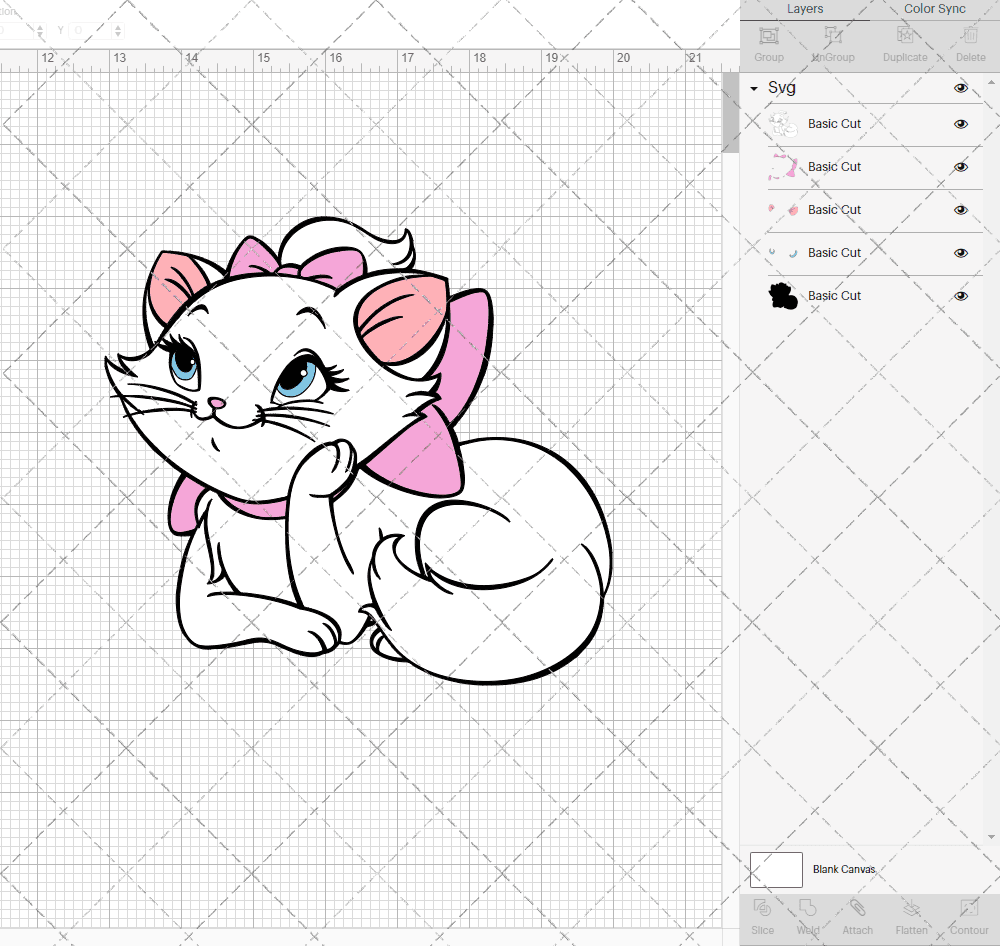Hide the pink ears Basic Cut layer
1000x946 pixels.
tap(960, 211)
